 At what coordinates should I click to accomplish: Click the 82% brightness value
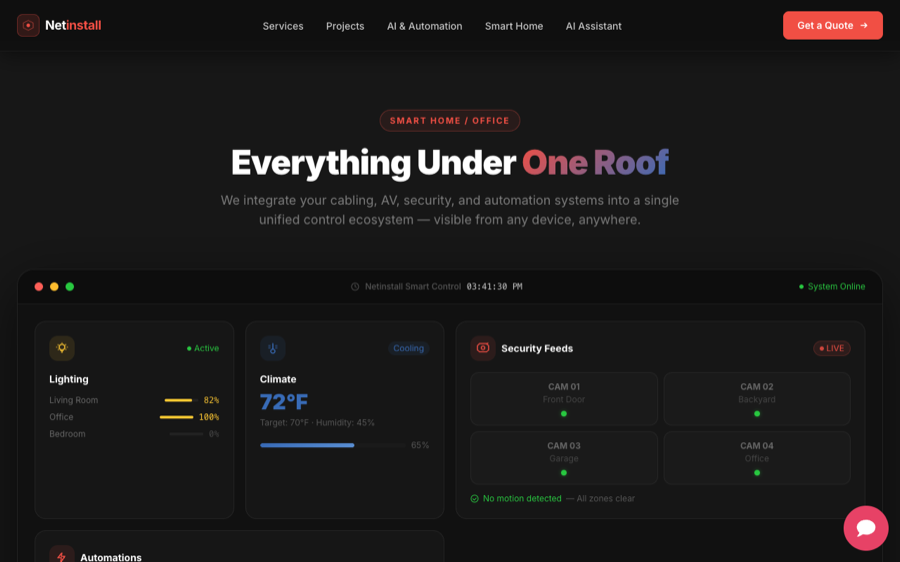pos(211,400)
